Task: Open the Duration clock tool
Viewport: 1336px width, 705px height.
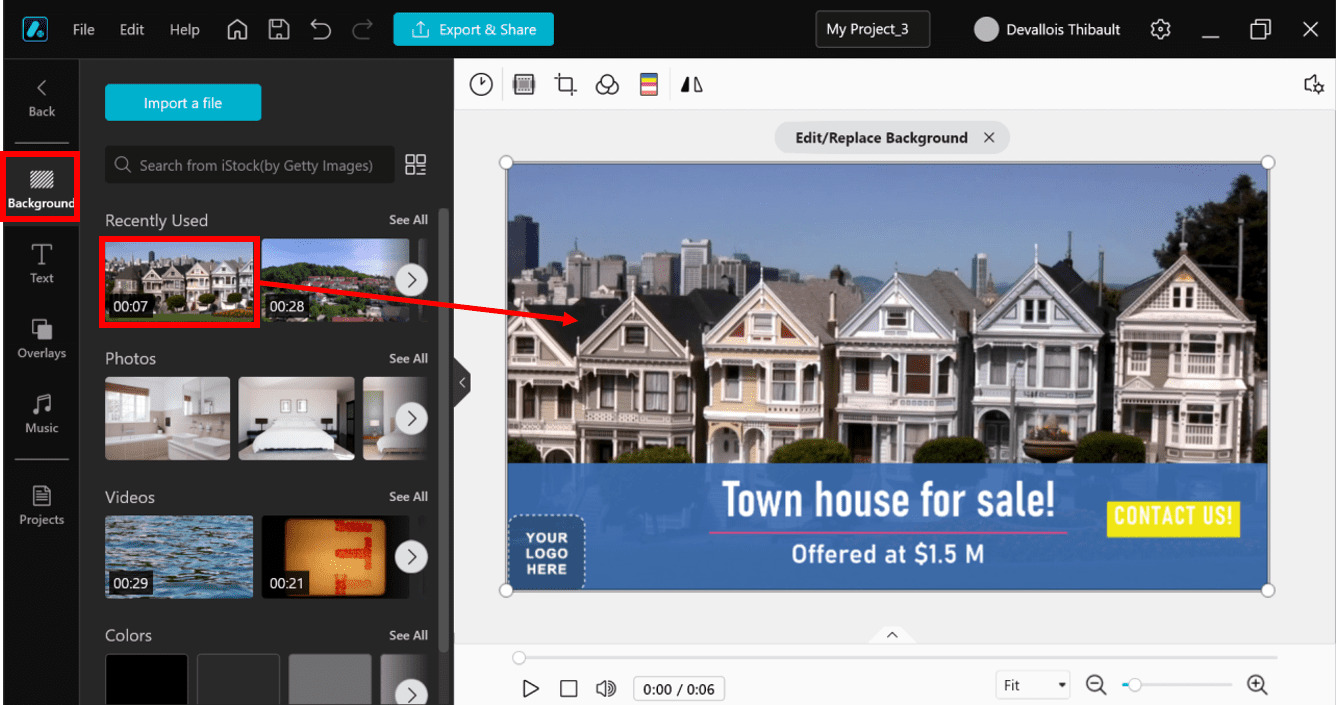Action: (x=481, y=84)
